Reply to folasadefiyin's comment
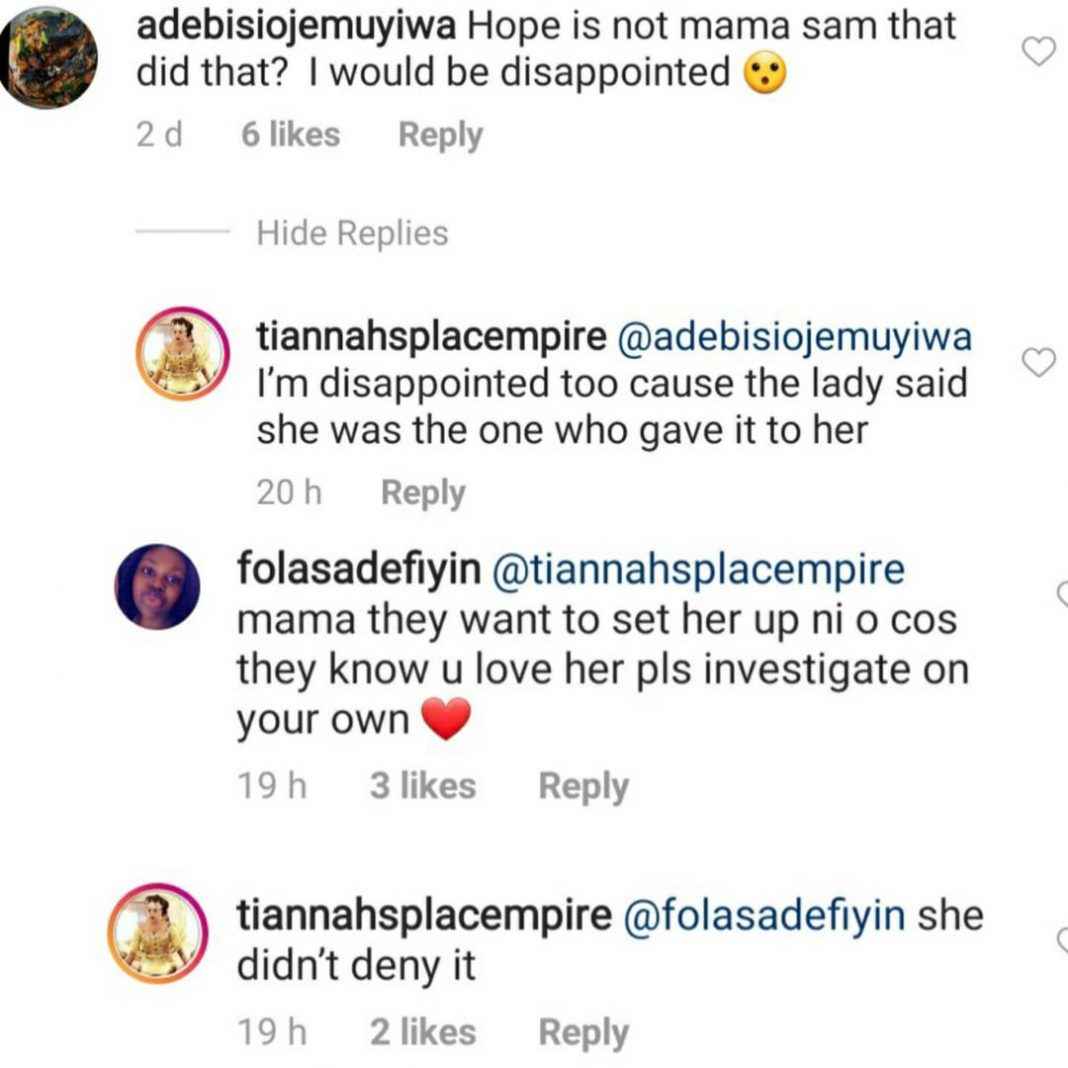Image resolution: width=1068 pixels, height=1068 pixels. click(583, 787)
